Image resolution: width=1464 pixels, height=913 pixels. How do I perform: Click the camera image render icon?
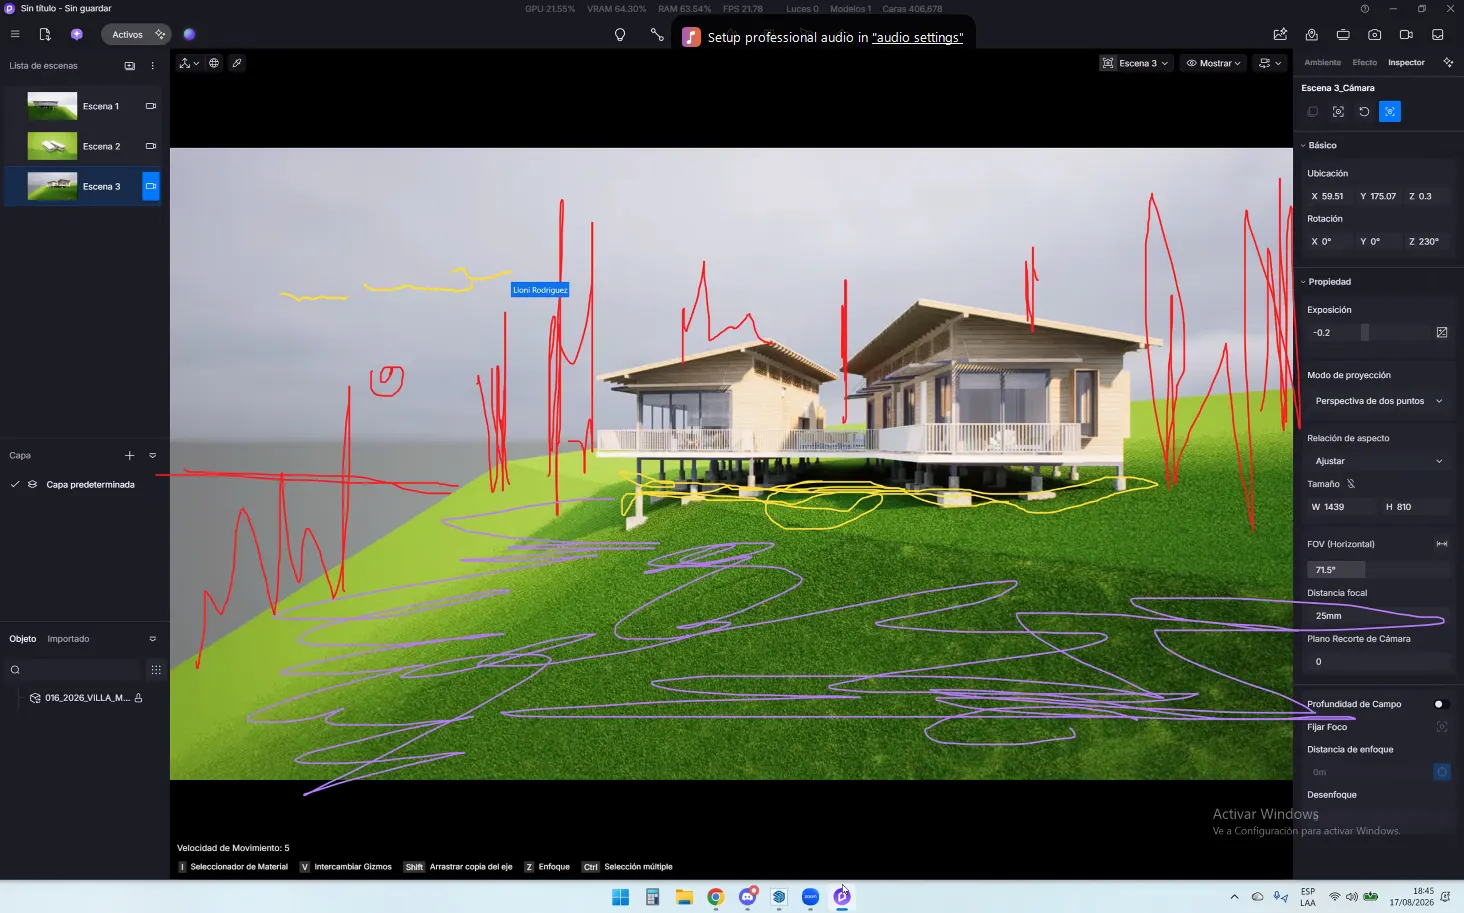1375,34
